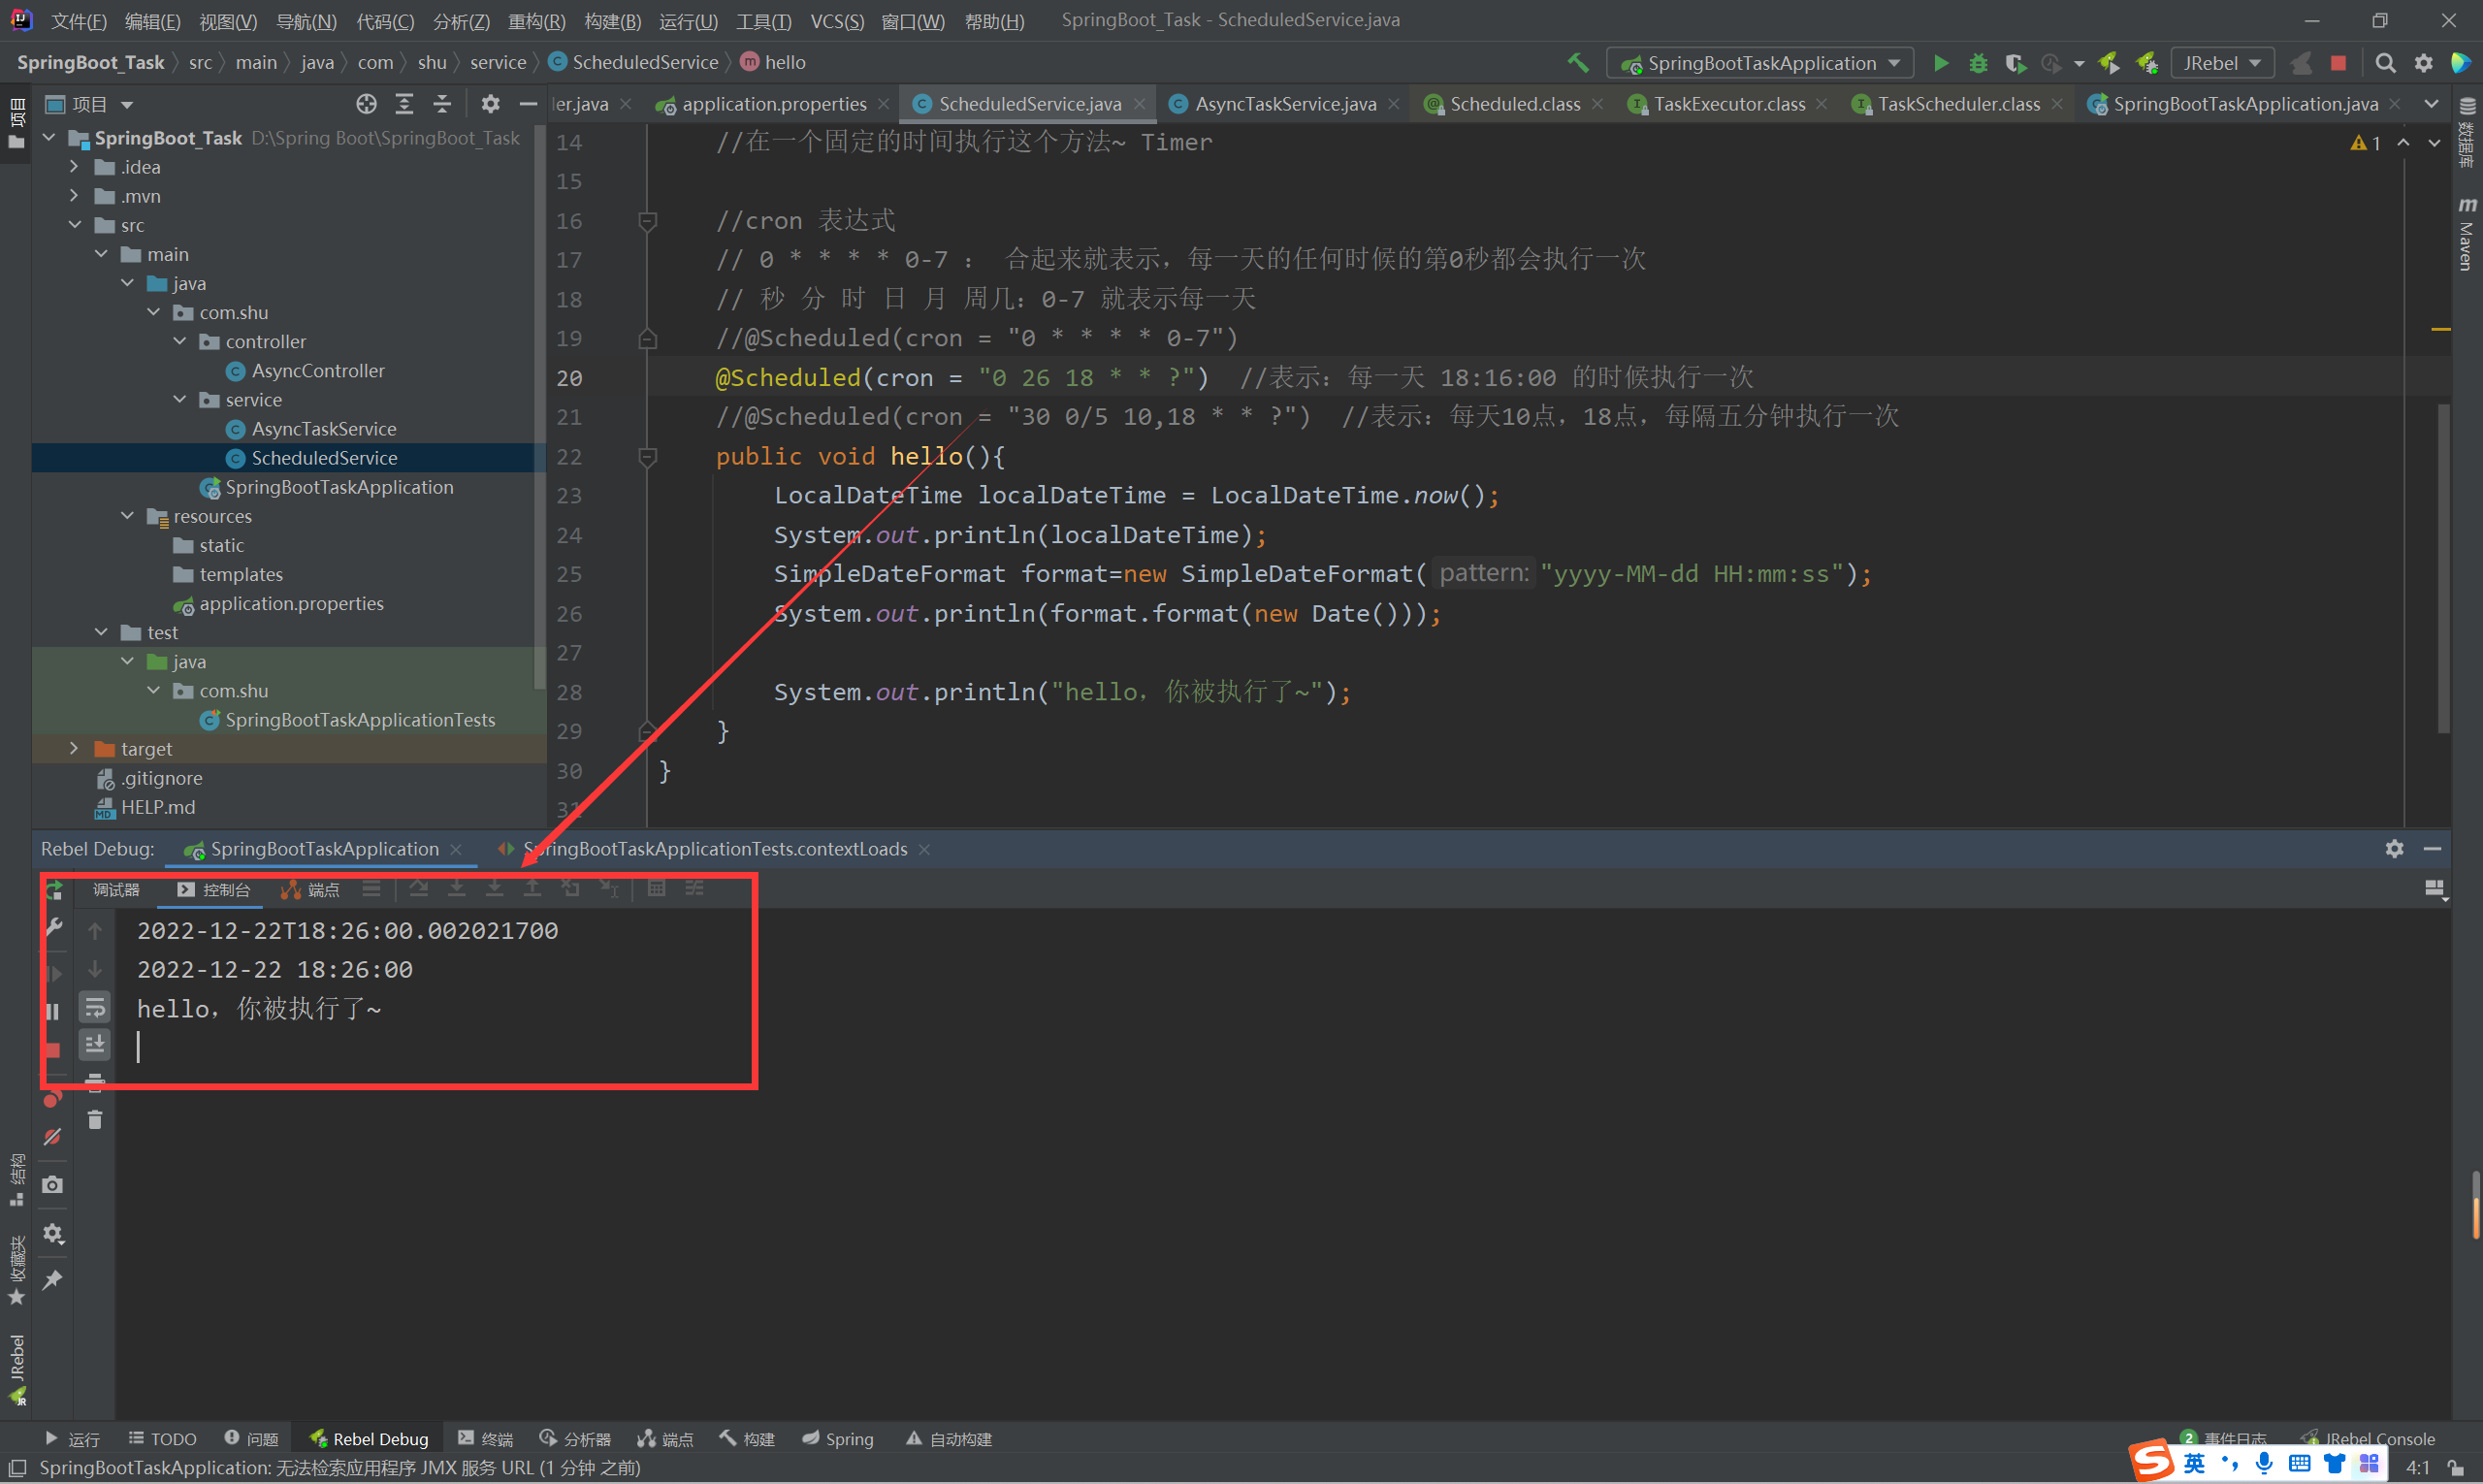The height and width of the screenshot is (1484, 2483).
Task: Switch to the application.properties editor tab
Action: [772, 104]
